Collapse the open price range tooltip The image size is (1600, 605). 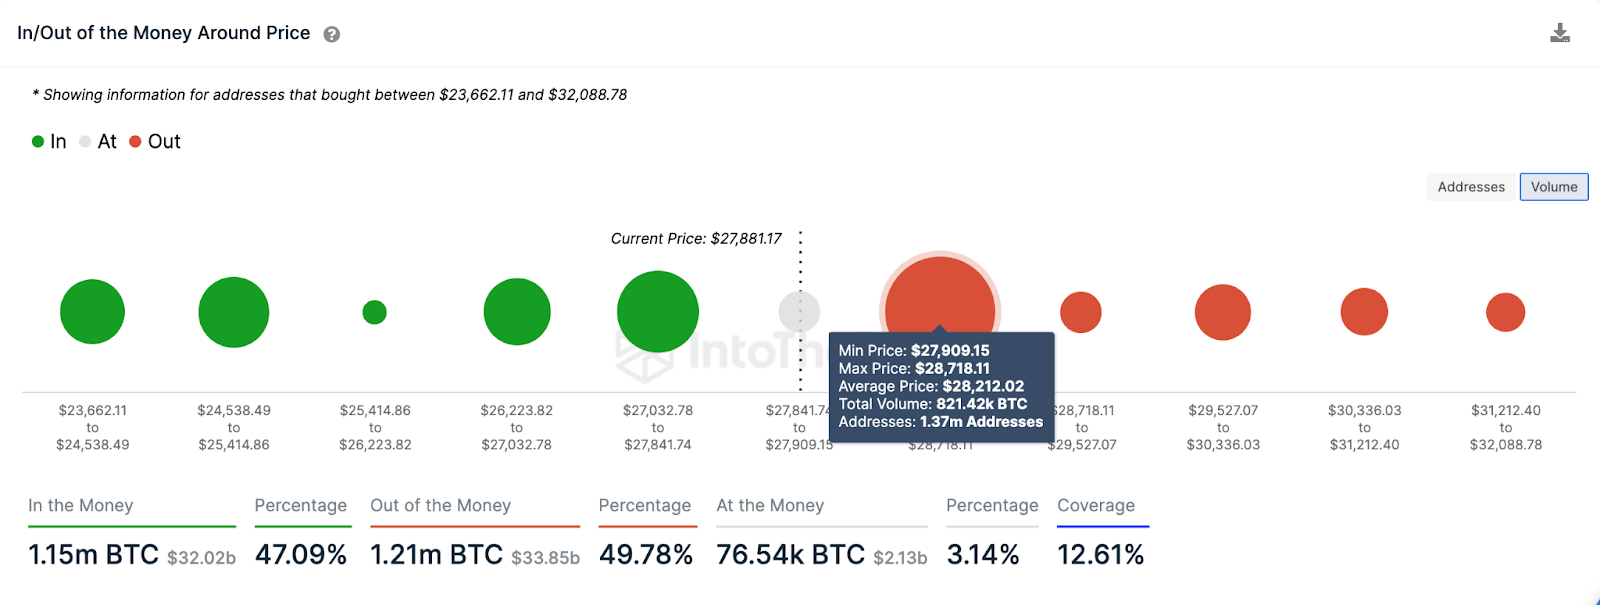pos(943,386)
